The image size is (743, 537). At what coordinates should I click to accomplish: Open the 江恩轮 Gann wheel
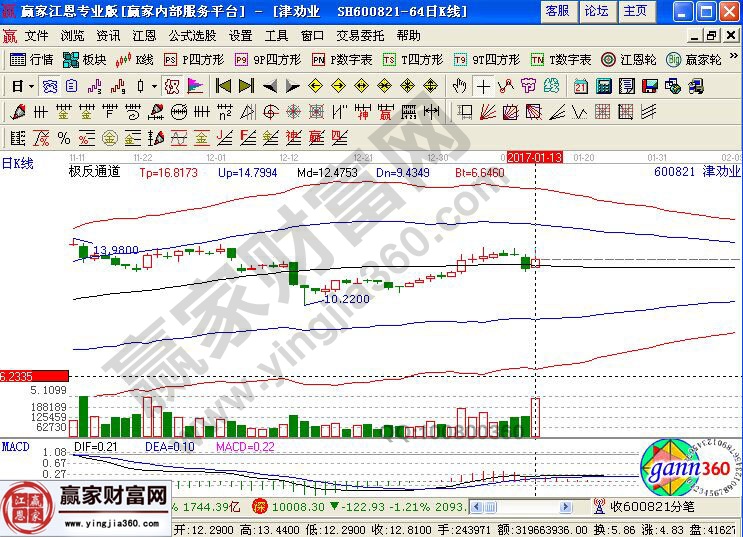coord(628,60)
